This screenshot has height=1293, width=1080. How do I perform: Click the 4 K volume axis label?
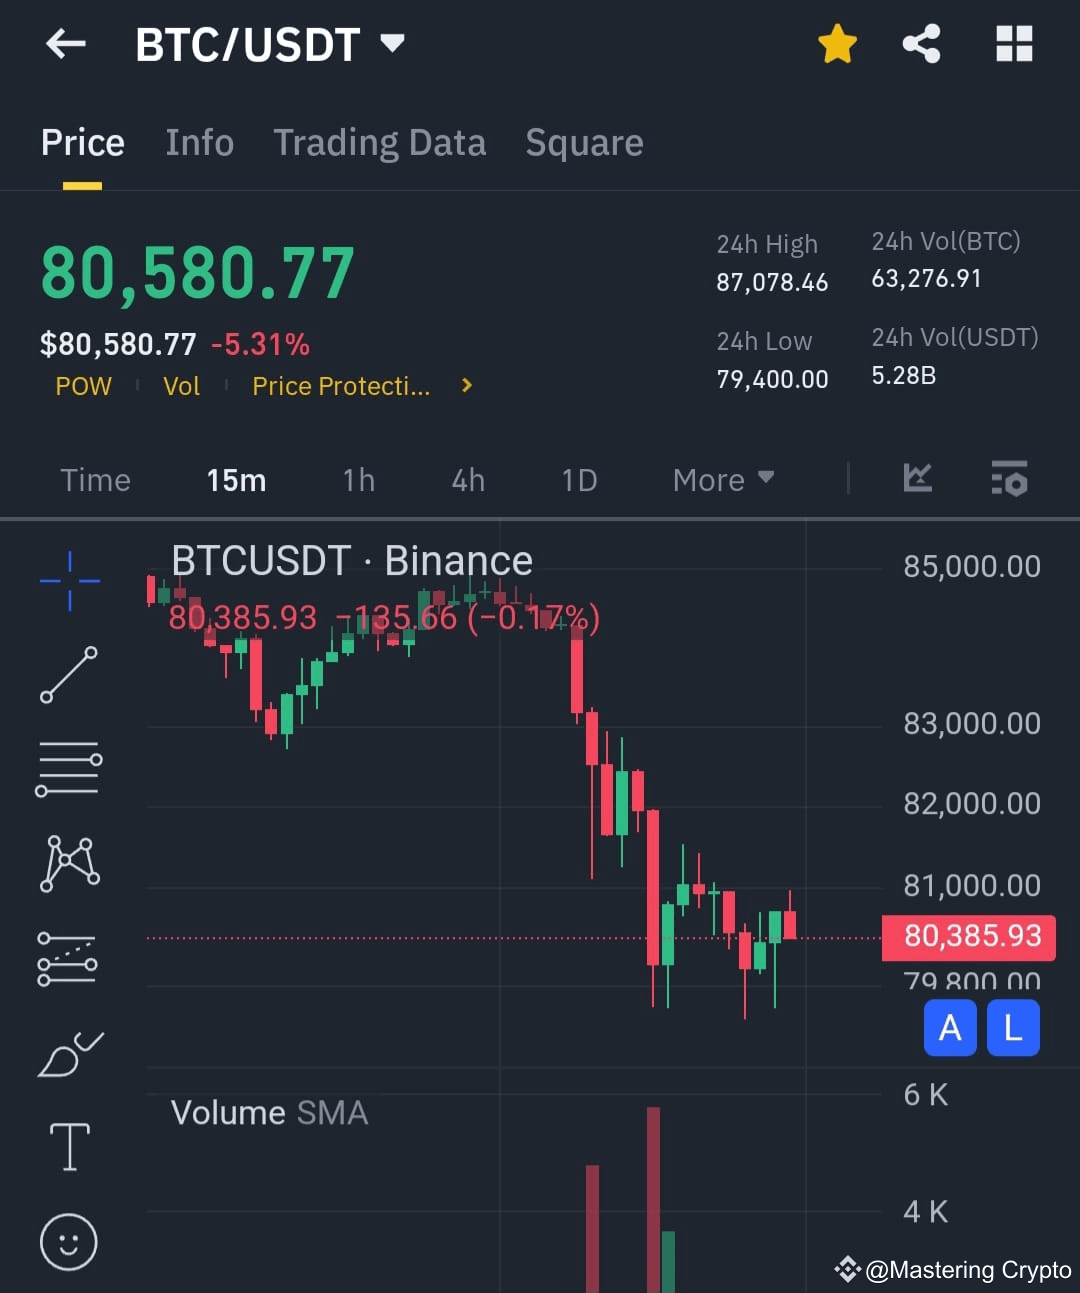[x=926, y=1212]
